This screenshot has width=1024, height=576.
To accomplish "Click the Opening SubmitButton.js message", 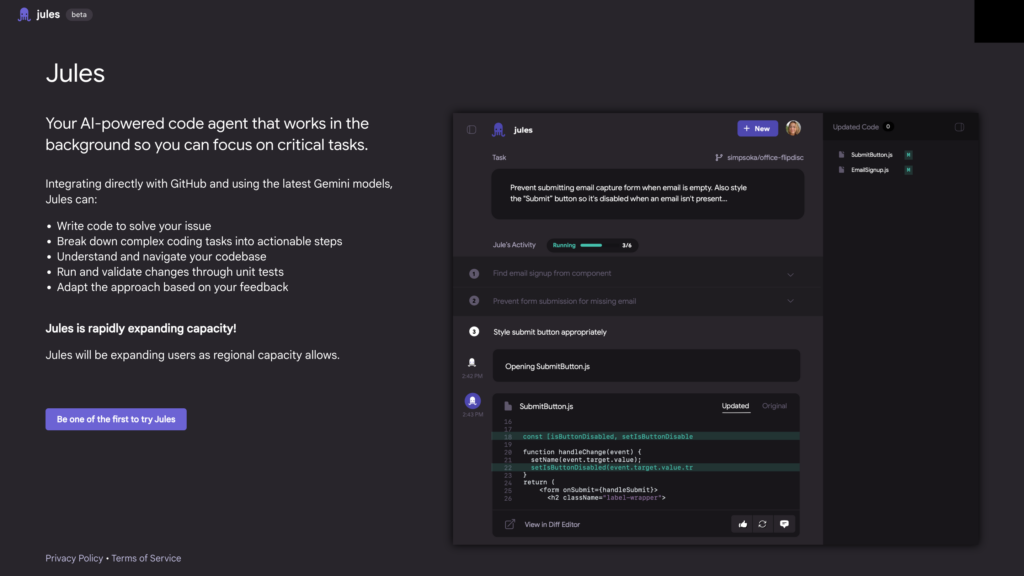I will [x=646, y=366].
